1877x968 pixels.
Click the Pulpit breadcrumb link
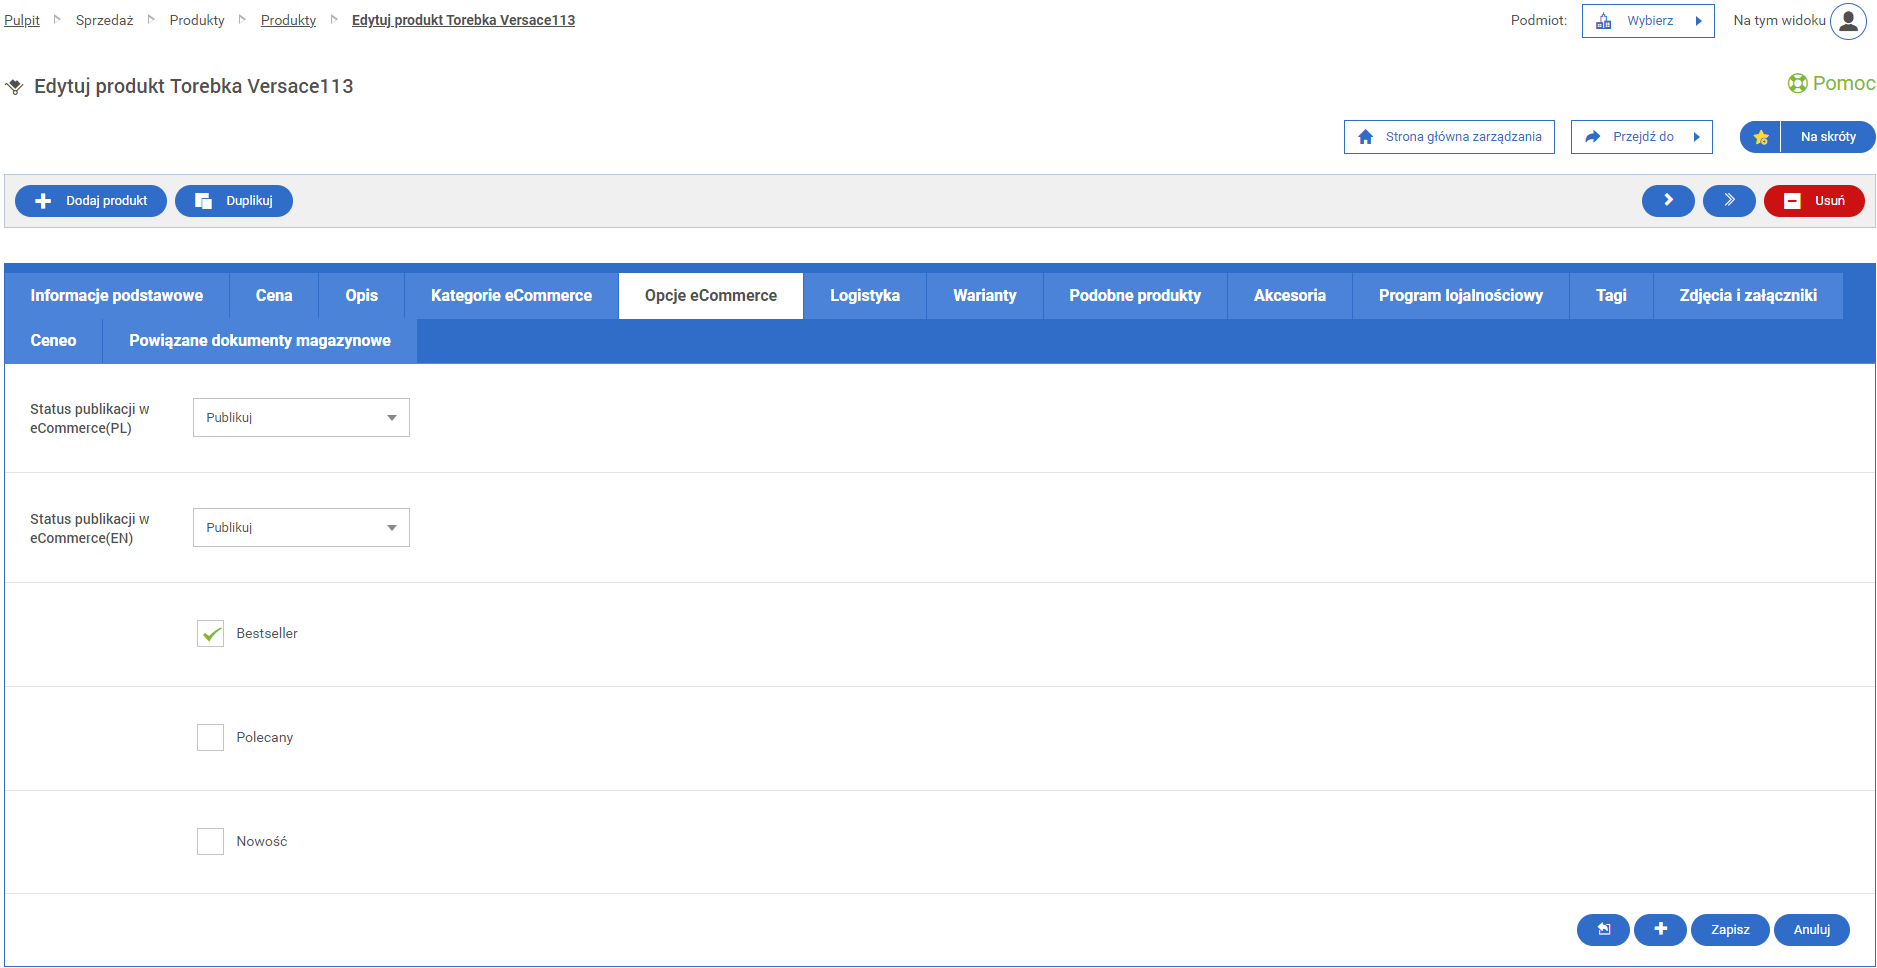point(22,20)
